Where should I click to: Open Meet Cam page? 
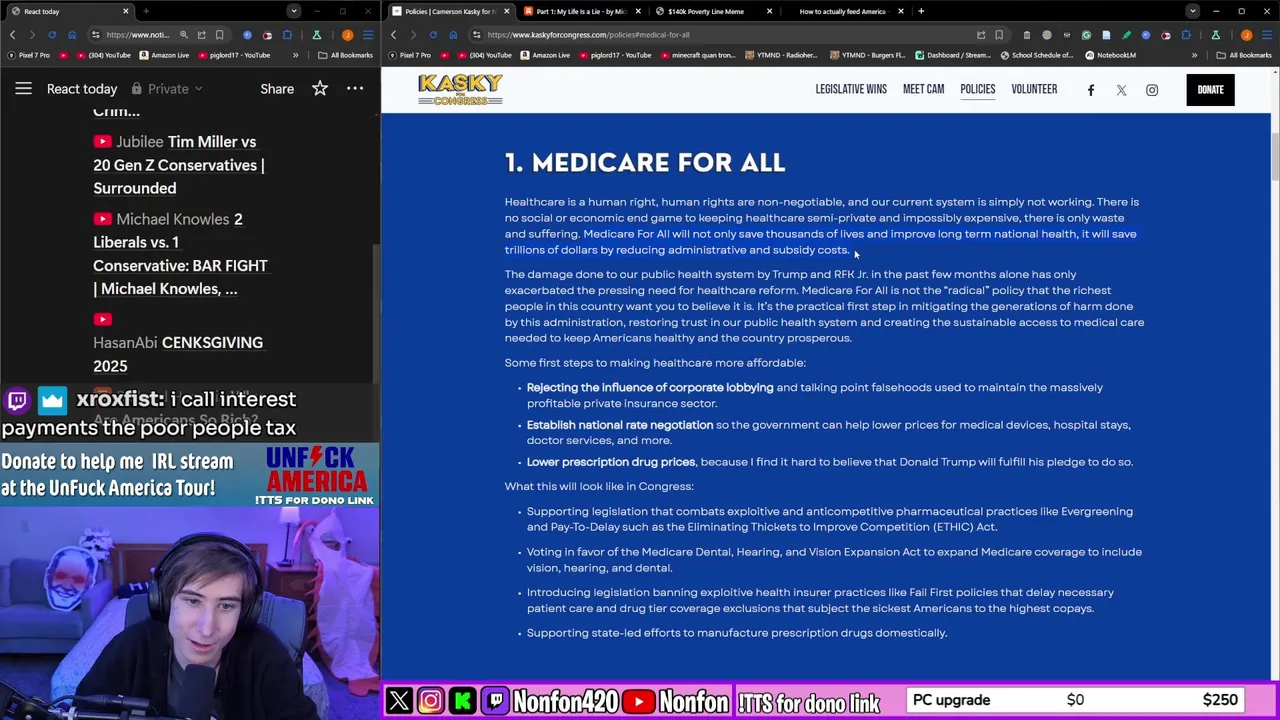(923, 89)
